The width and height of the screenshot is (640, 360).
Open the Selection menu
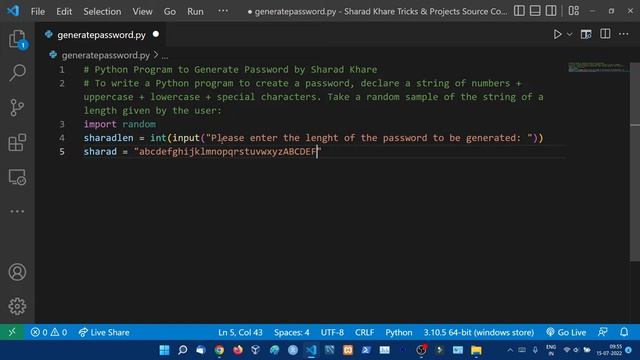click(x=102, y=11)
